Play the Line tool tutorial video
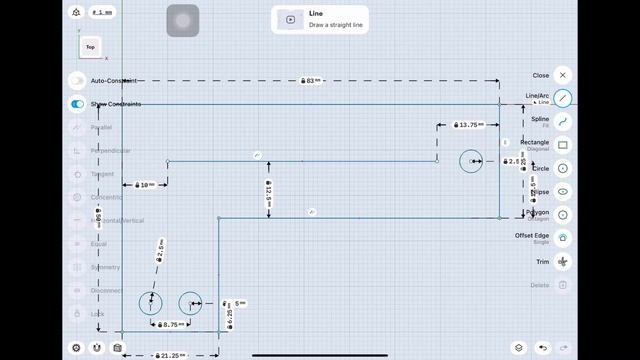Screen dimensions: 640x360 pos(290,20)
